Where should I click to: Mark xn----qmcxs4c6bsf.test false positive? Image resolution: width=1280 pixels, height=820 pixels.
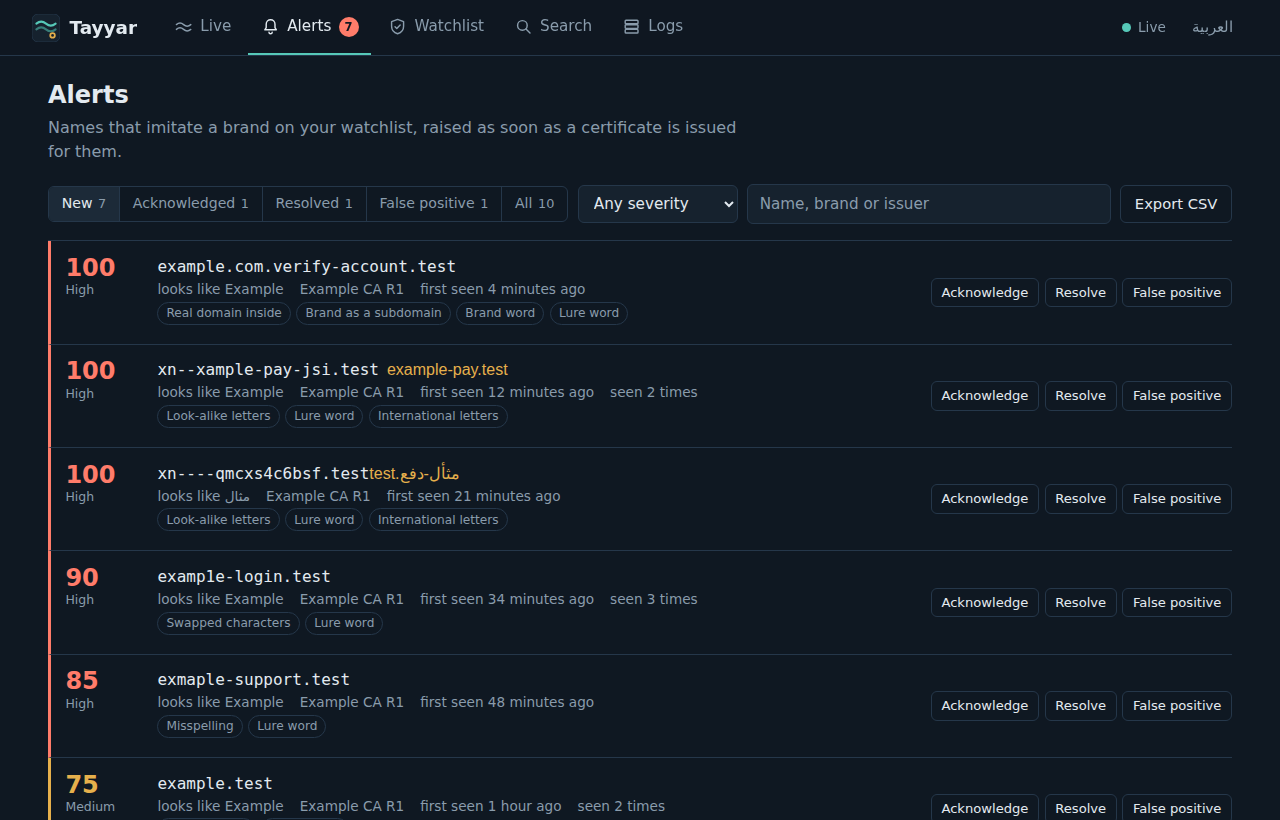1177,499
